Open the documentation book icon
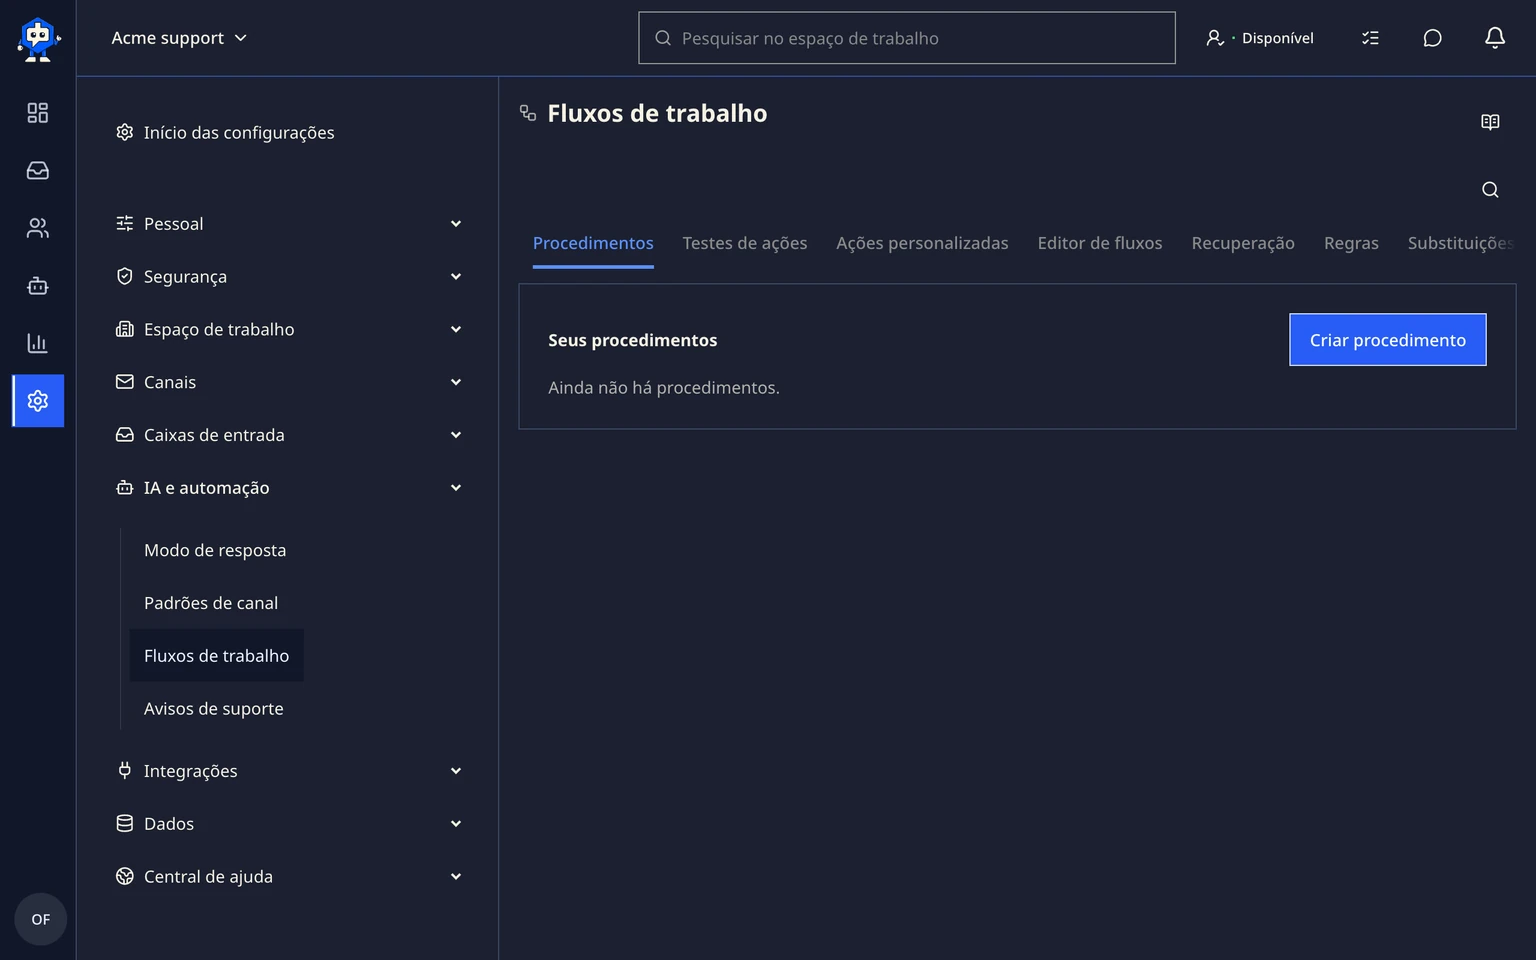This screenshot has width=1536, height=960. [1490, 122]
